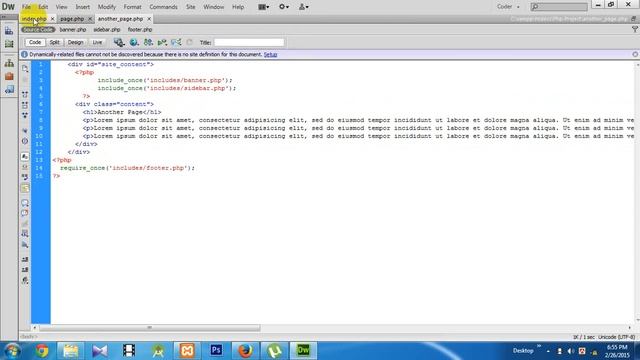Switch to Split view
This screenshot has height=360, width=640.
click(x=55, y=42)
